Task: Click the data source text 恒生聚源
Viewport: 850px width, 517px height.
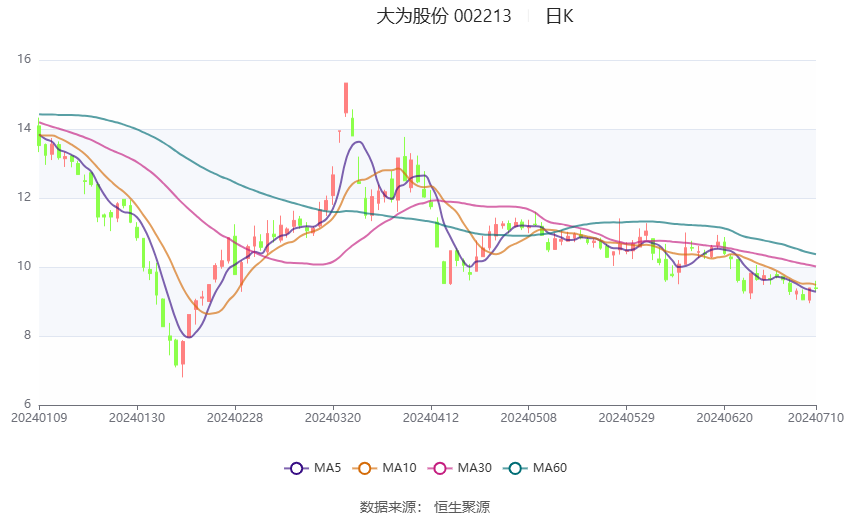Action: tap(462, 507)
